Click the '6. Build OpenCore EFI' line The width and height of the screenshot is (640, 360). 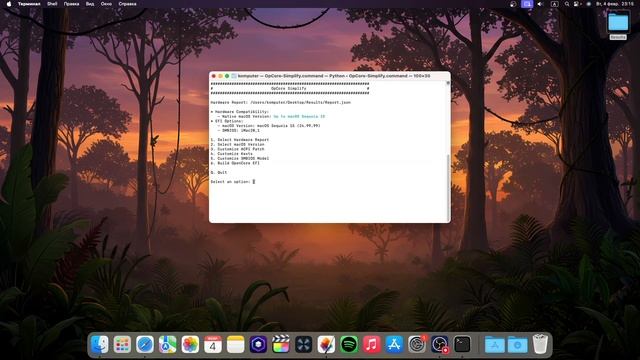tap(235, 163)
